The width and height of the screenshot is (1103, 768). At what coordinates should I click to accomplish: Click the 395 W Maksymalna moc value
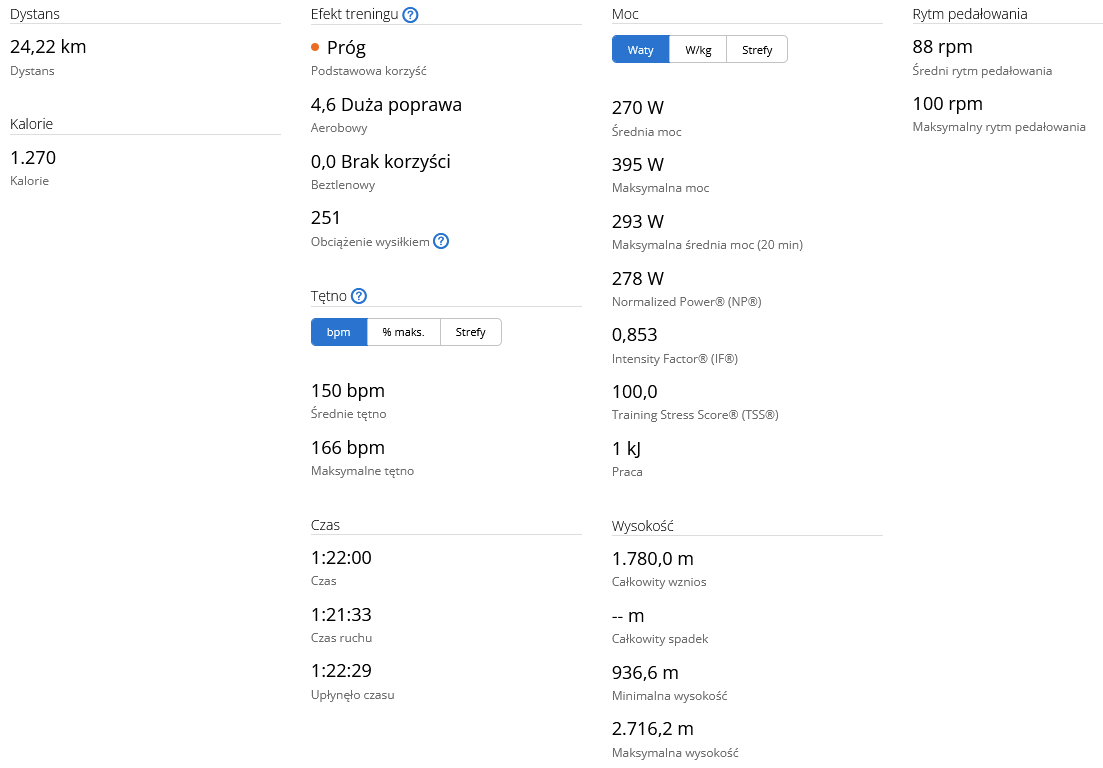tap(638, 165)
